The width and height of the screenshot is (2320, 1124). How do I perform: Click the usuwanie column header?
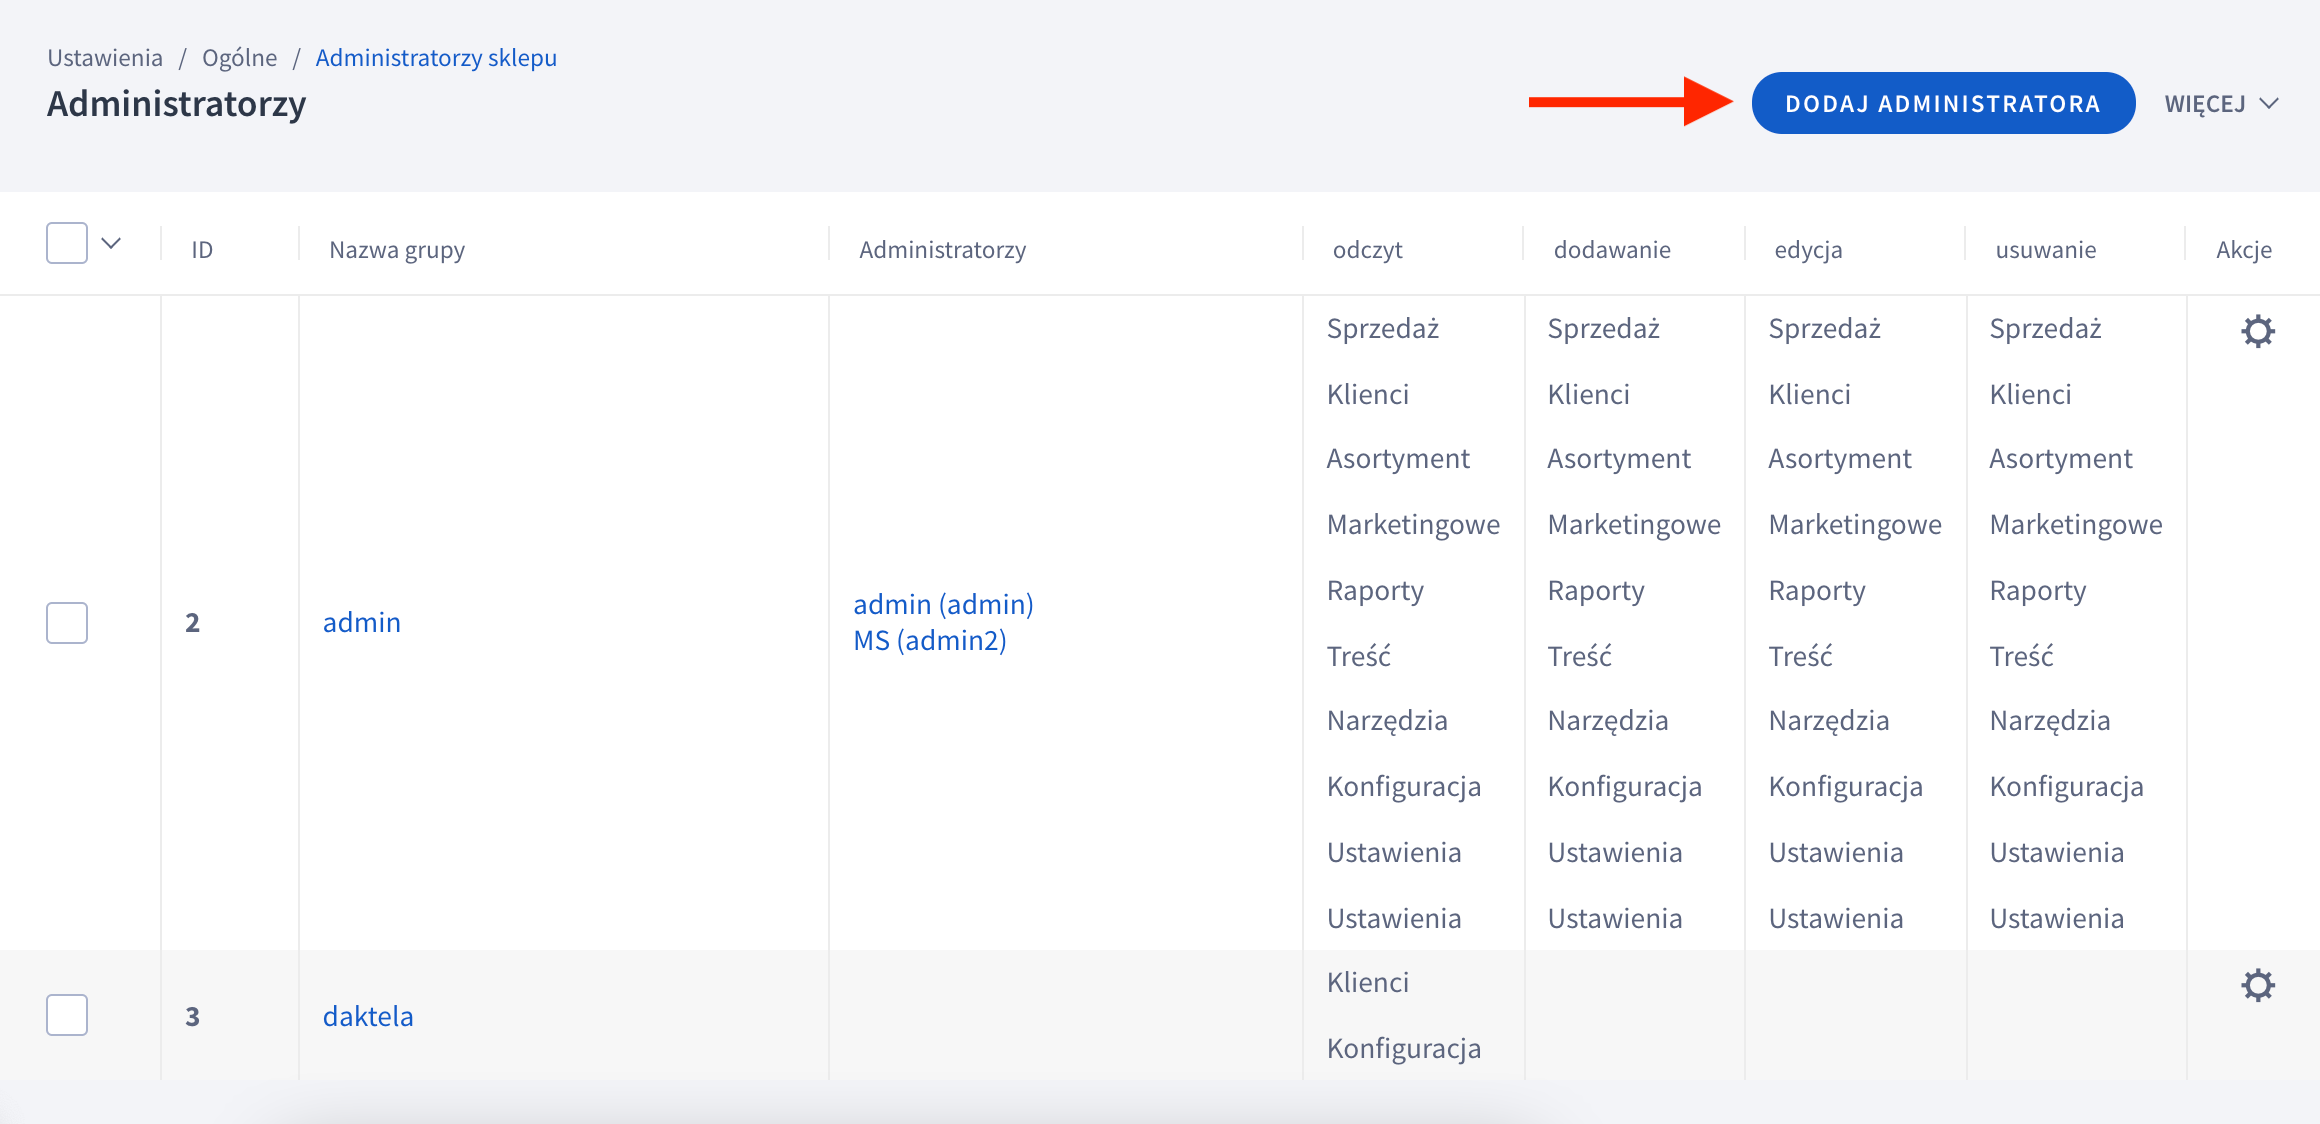click(x=2045, y=250)
